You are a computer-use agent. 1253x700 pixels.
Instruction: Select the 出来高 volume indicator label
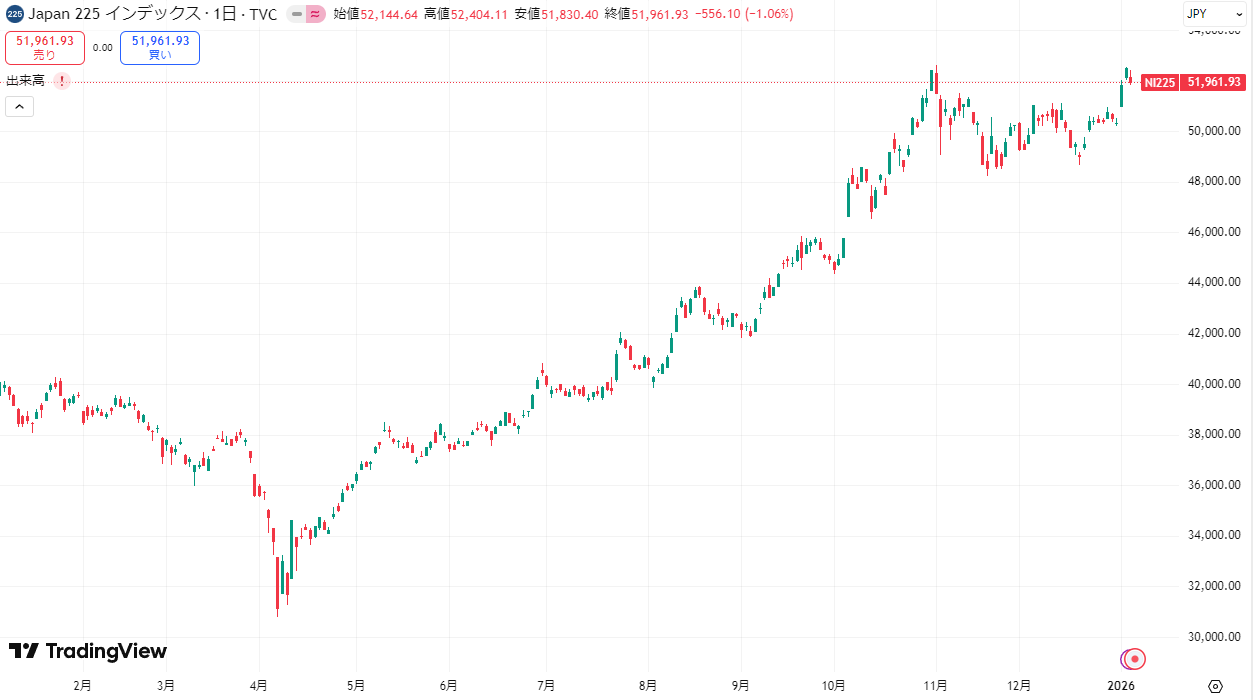pyautogui.click(x=25, y=81)
